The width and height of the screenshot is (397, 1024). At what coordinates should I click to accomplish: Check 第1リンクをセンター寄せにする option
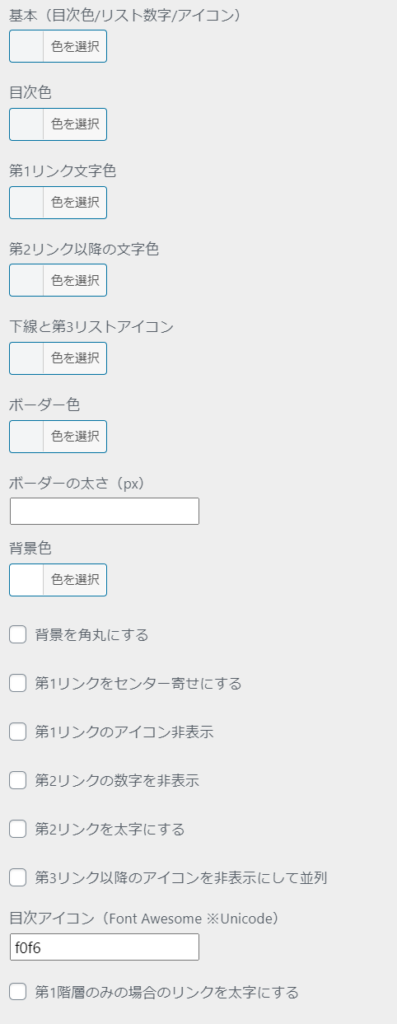coord(18,683)
